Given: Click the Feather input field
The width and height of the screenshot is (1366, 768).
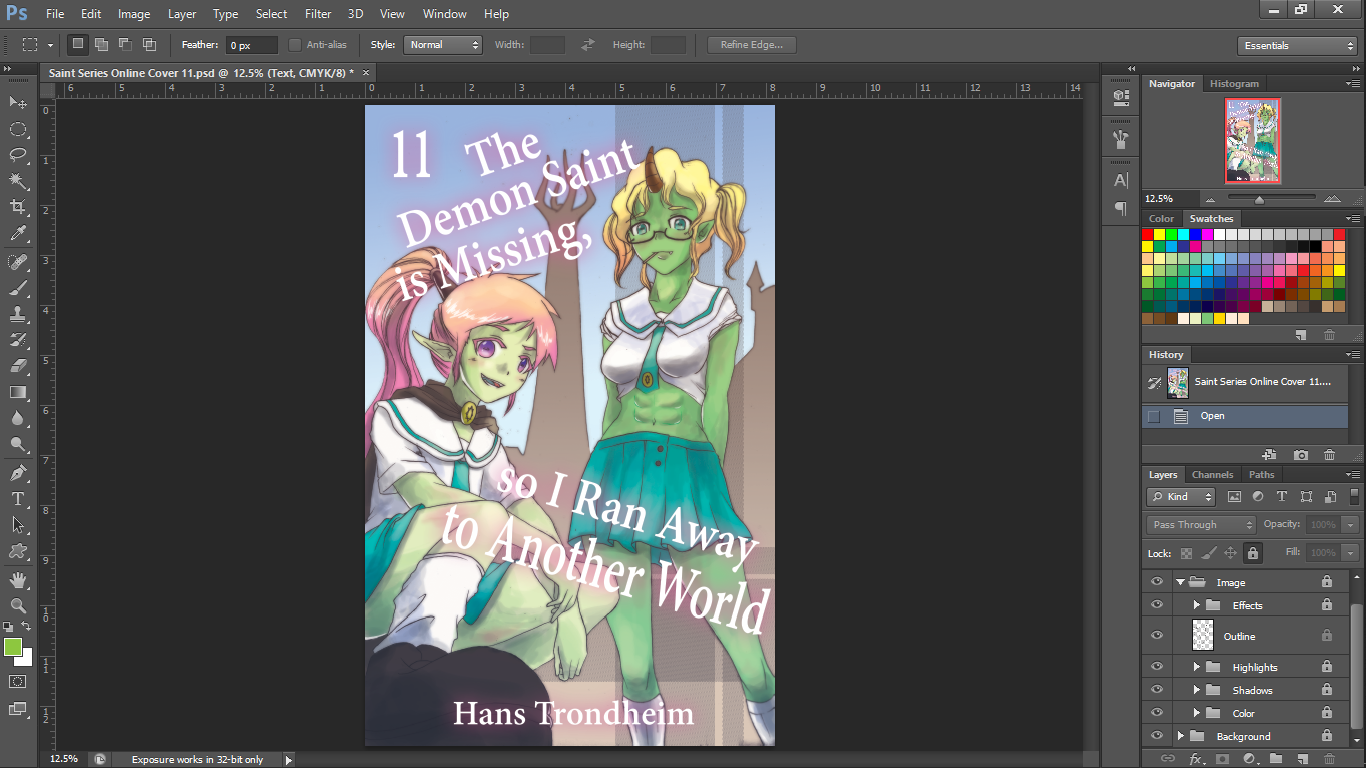Looking at the screenshot, I should (252, 46).
